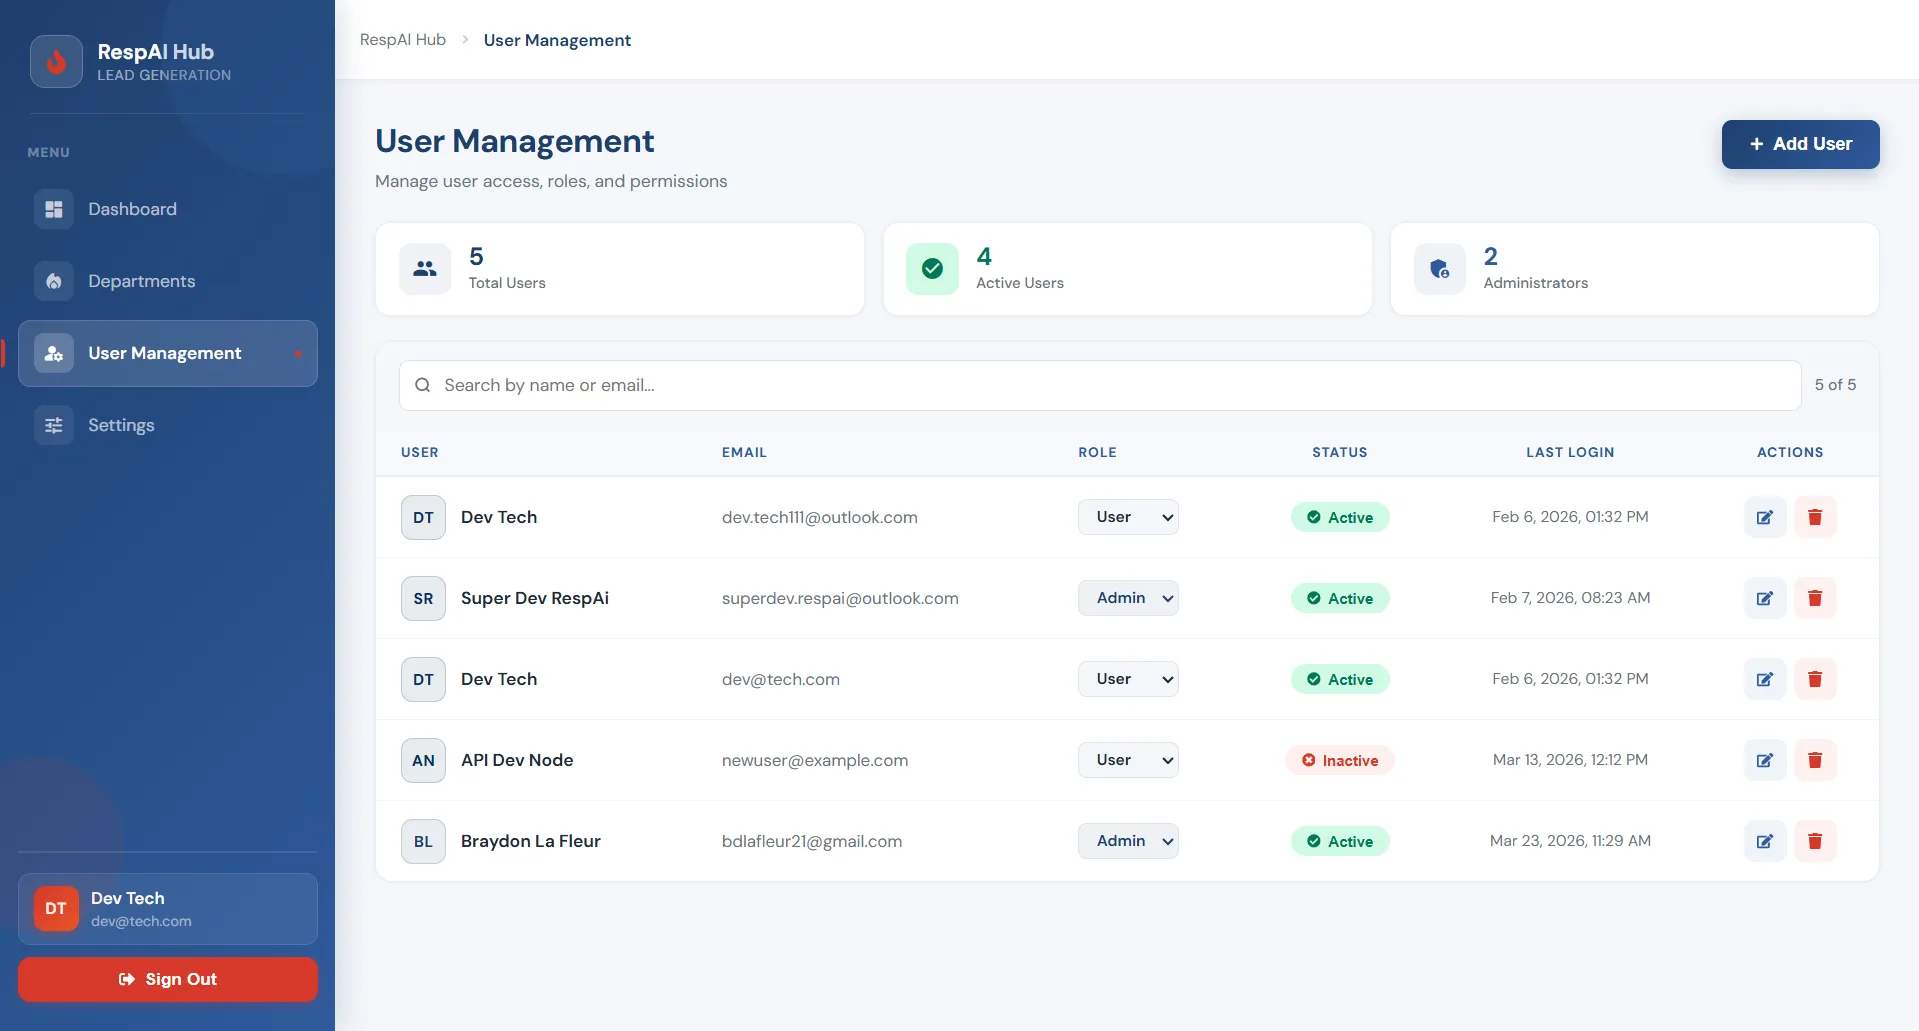Toggle Active status for dev@tech.com row
The image size is (1919, 1031).
(1340, 679)
